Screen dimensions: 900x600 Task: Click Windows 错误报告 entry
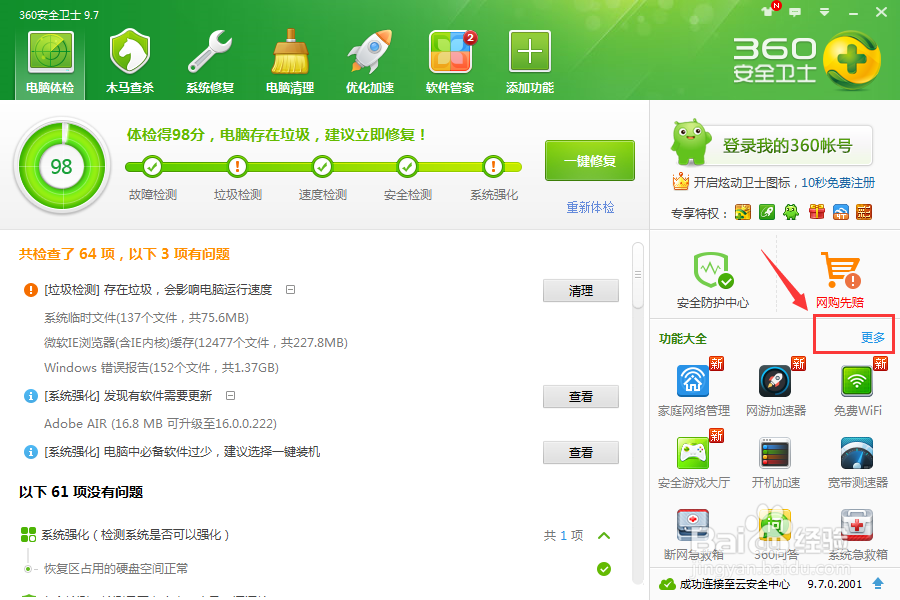[161, 367]
